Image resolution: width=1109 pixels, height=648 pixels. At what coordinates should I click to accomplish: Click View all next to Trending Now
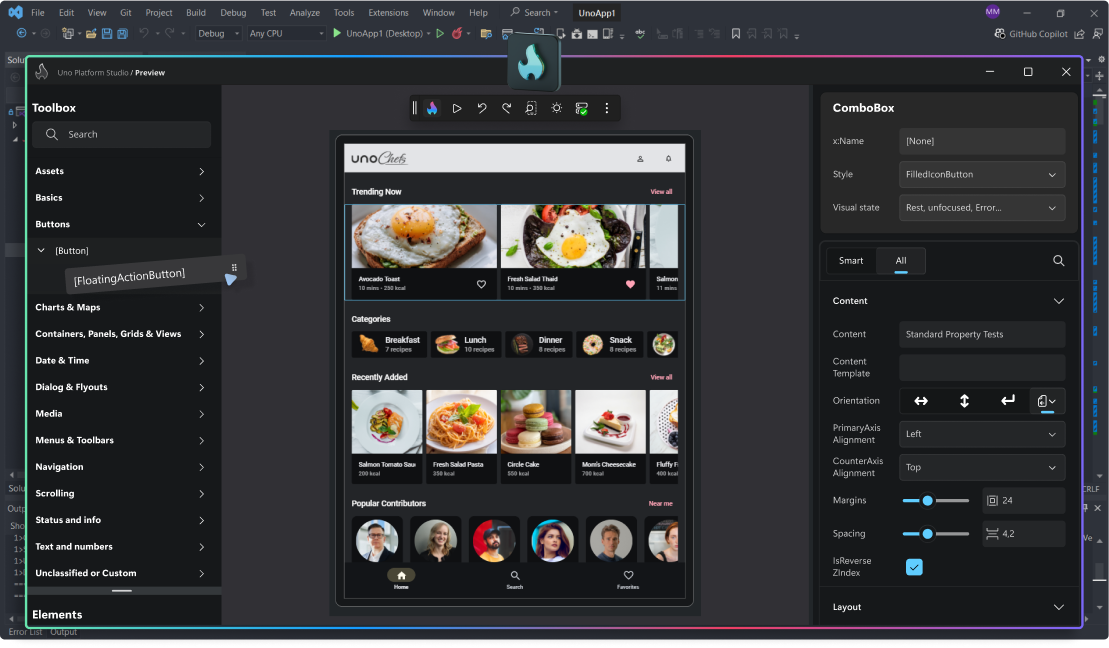pyautogui.click(x=661, y=191)
